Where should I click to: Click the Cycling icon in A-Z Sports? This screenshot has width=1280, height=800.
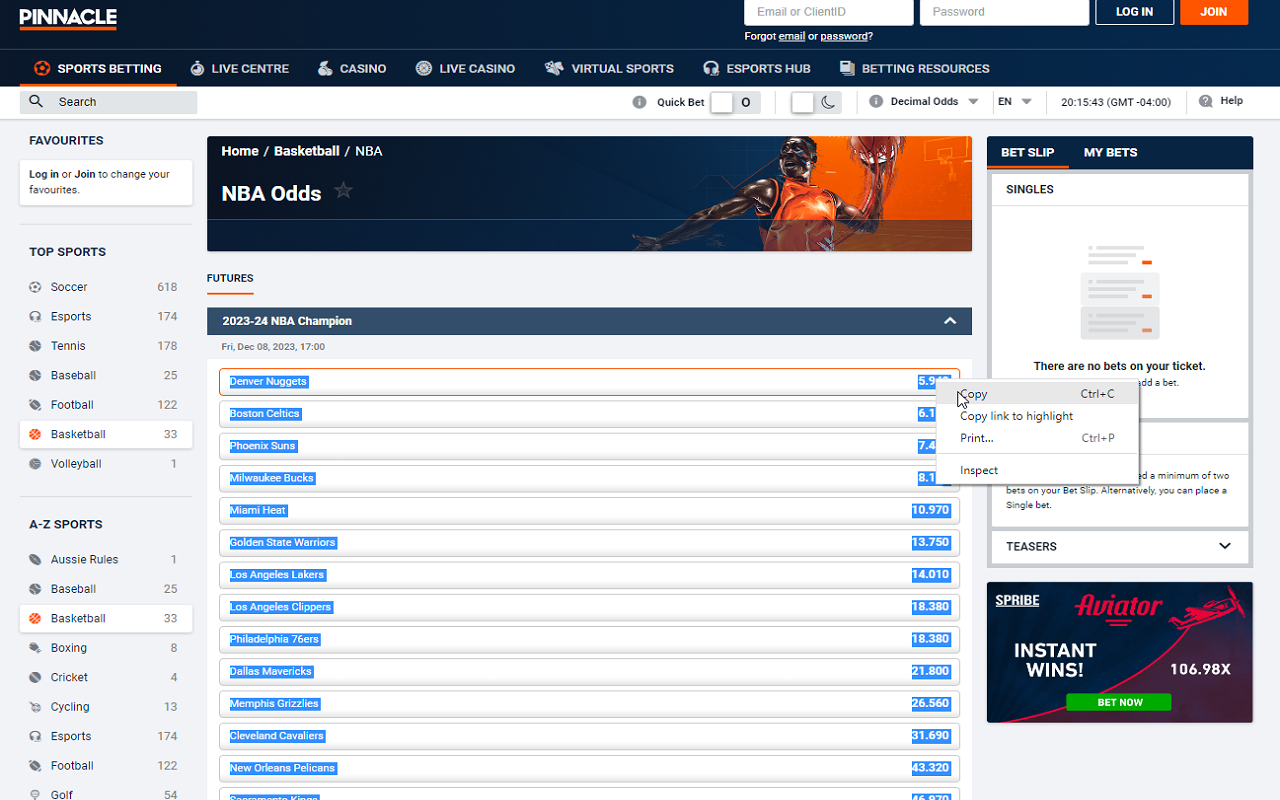click(36, 707)
